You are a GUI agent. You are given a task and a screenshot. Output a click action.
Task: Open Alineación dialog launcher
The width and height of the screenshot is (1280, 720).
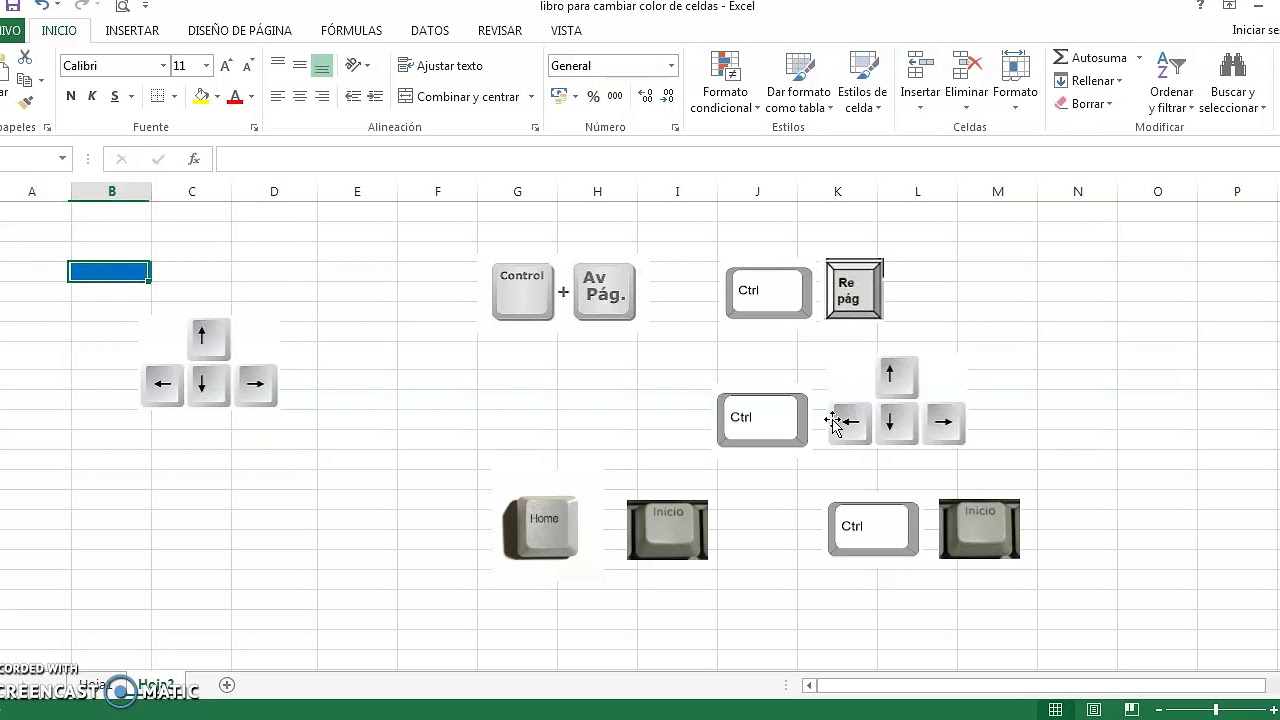click(x=535, y=128)
